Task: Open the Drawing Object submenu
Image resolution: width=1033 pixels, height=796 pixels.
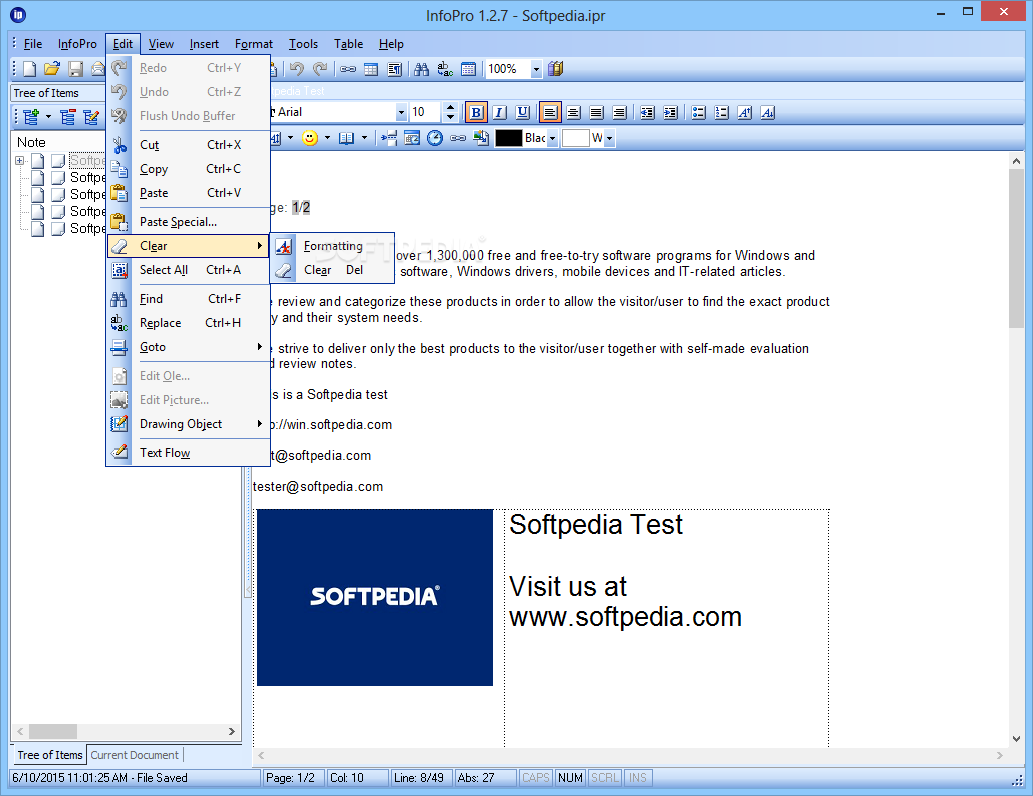Action: pyautogui.click(x=188, y=424)
